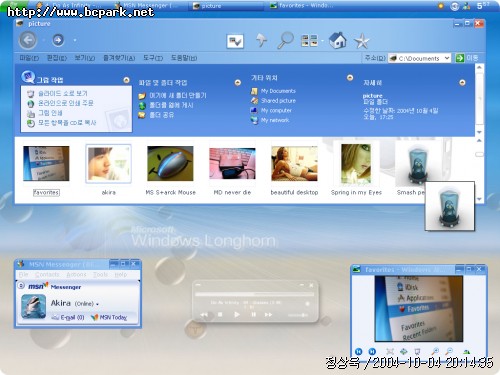This screenshot has height=375, width=500.
Task: Zoom in within the Favorites viewer
Action: tap(435, 351)
